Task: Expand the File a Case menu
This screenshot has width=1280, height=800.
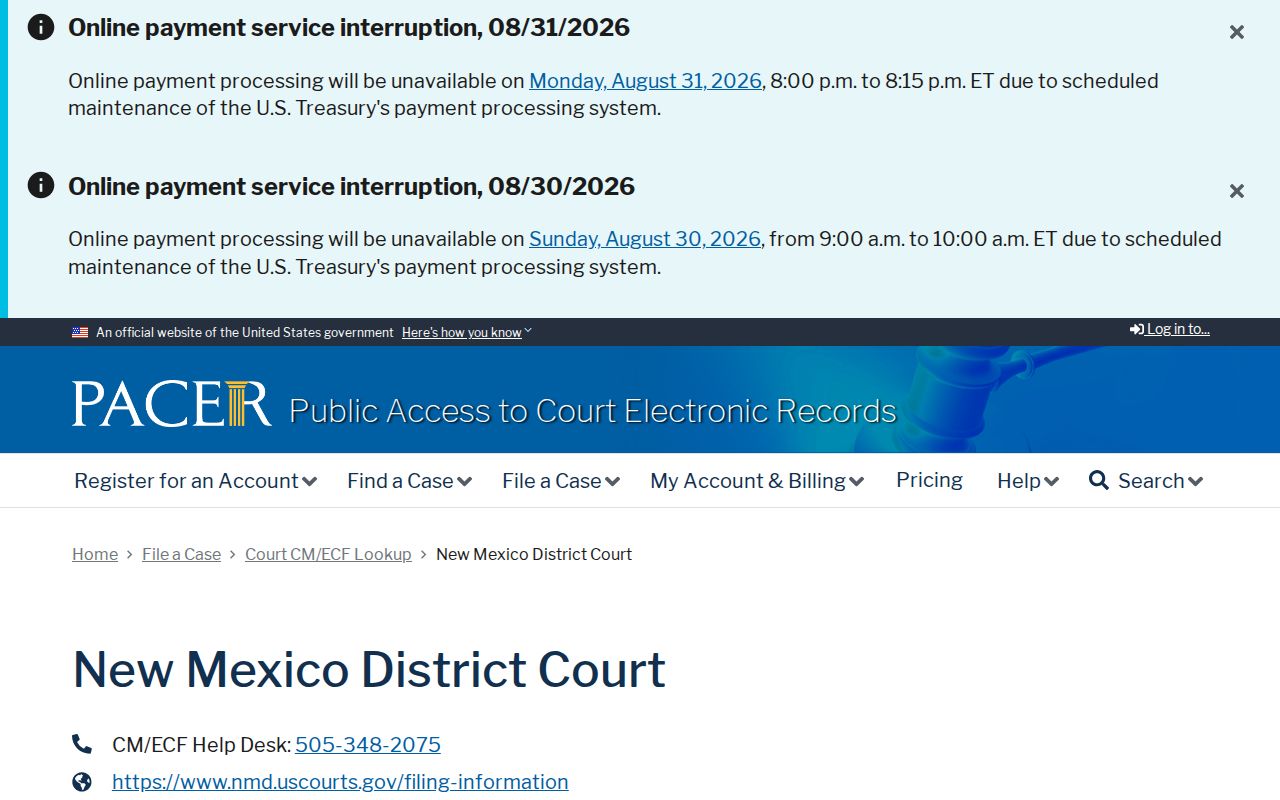Action: coord(561,481)
